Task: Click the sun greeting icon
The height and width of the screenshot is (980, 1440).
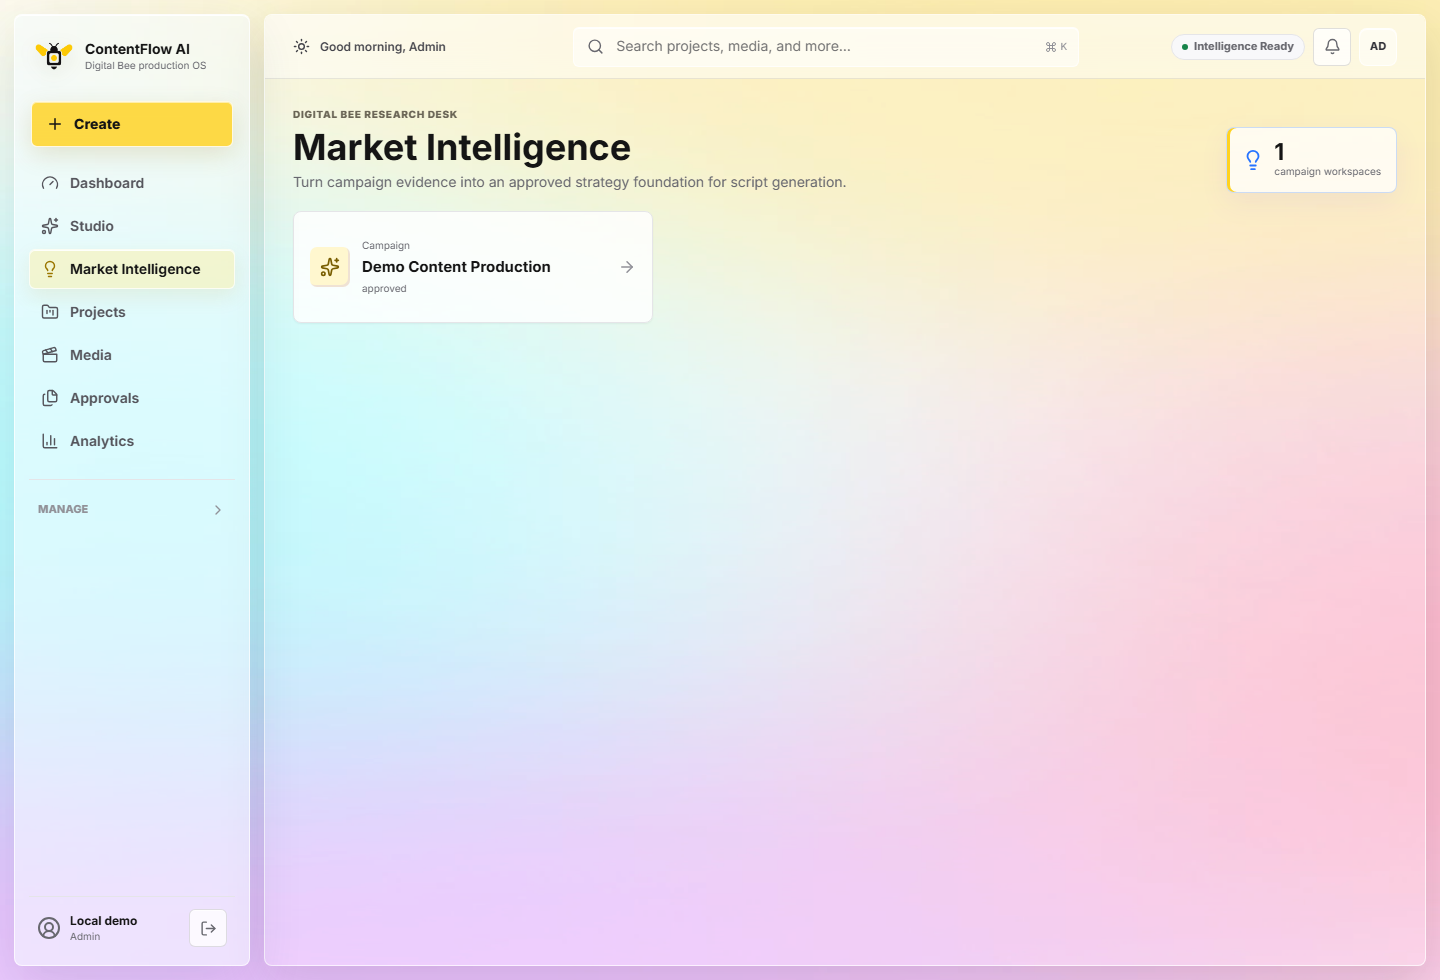Action: pyautogui.click(x=301, y=47)
